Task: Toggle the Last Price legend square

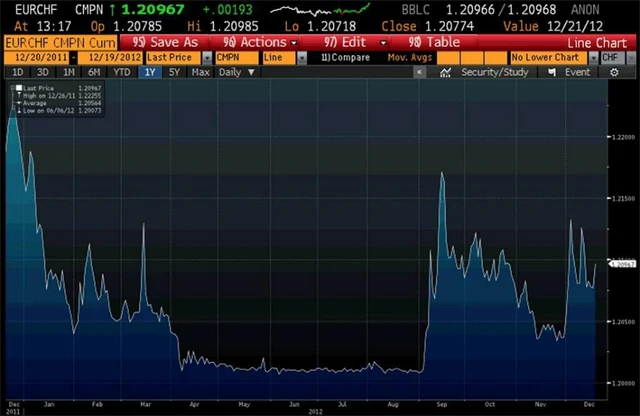Action: [x=19, y=88]
